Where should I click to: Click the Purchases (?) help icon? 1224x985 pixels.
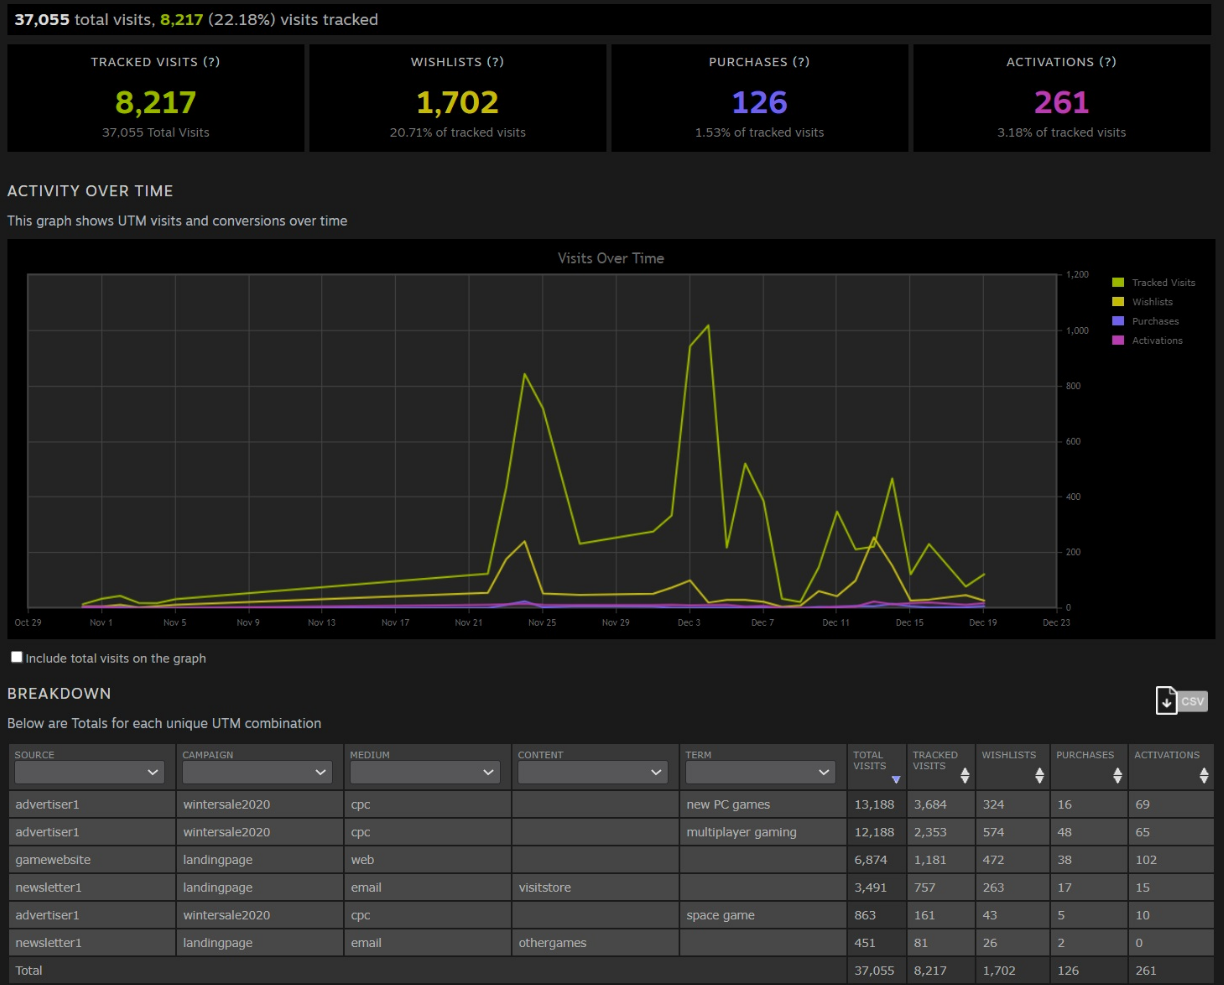coord(800,62)
